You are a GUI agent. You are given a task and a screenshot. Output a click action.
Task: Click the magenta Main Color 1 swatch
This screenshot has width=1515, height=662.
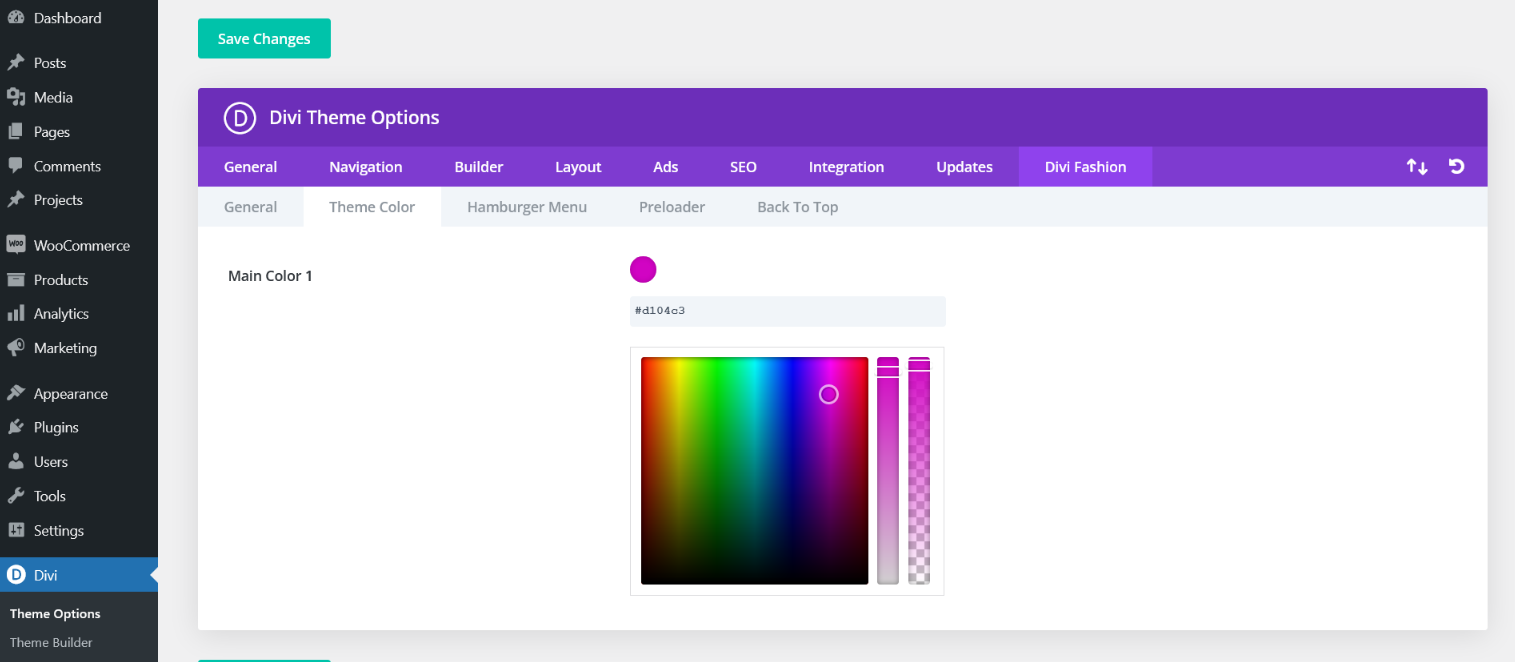[x=643, y=269]
